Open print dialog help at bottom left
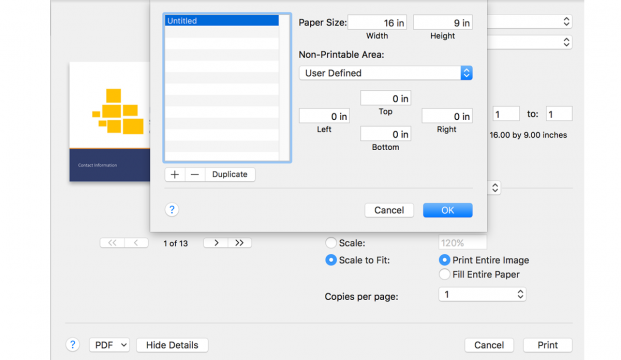The image size is (621, 360). [72, 345]
